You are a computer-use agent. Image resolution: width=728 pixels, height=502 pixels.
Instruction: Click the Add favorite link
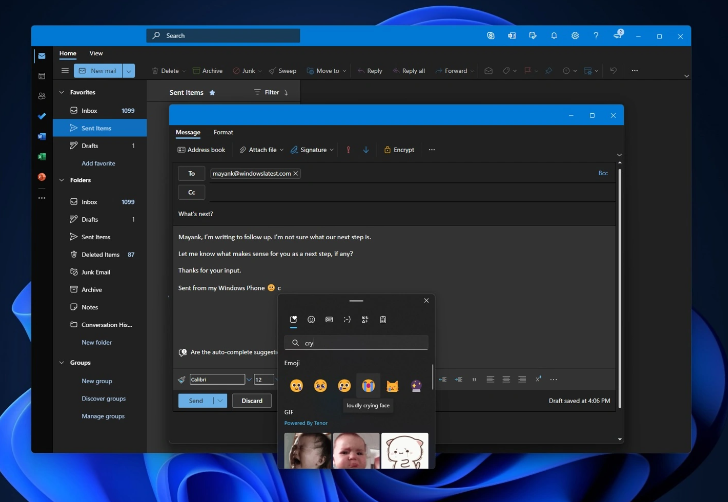(98, 163)
